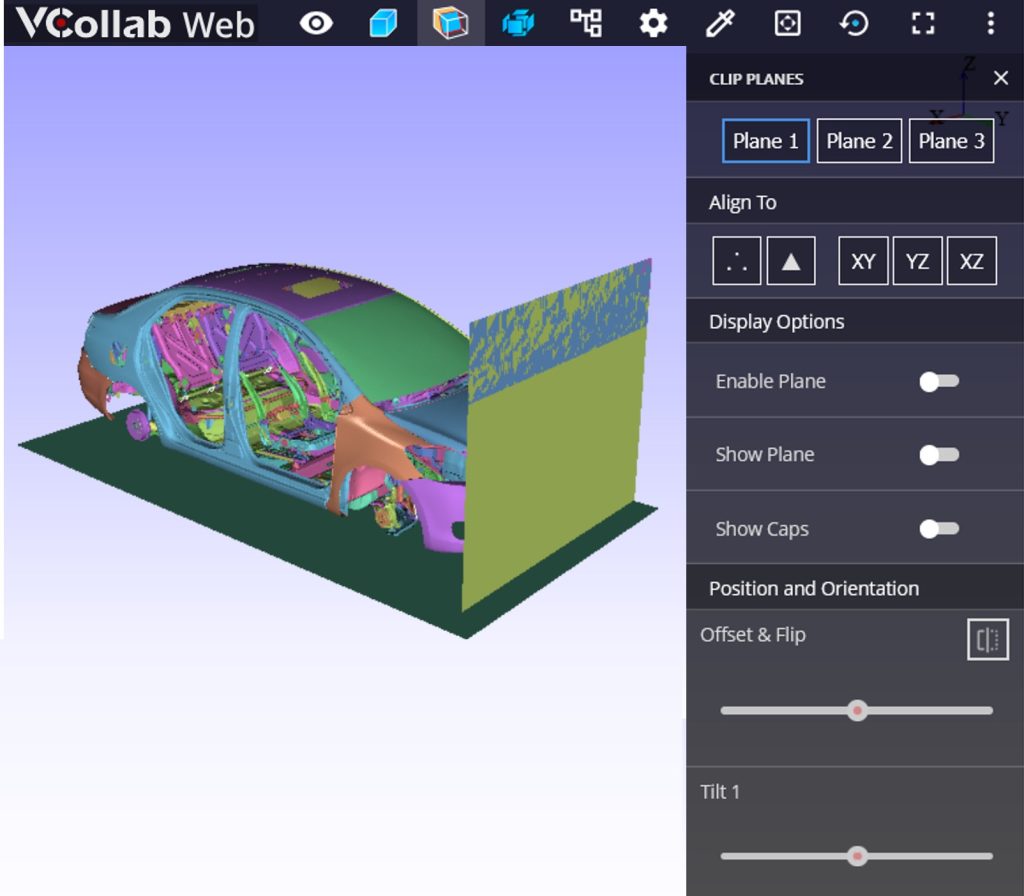Image resolution: width=1024 pixels, height=896 pixels.
Task: Align clip plane to YZ
Action: (918, 261)
